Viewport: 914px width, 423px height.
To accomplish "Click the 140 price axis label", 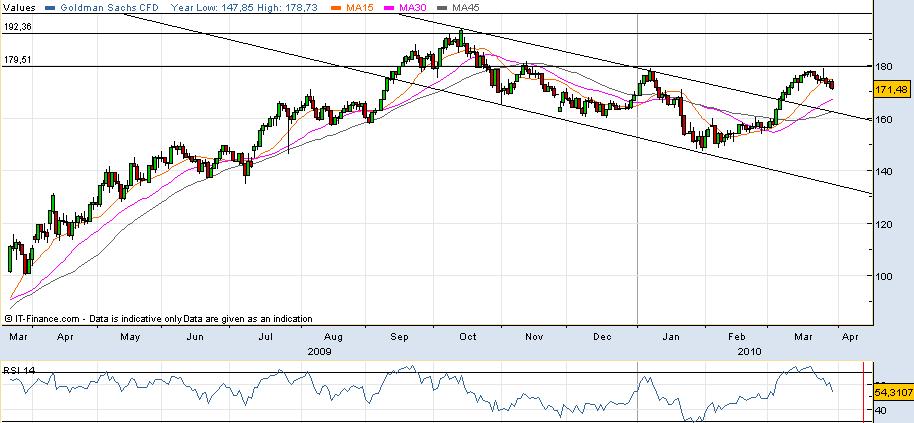I will tap(886, 171).
